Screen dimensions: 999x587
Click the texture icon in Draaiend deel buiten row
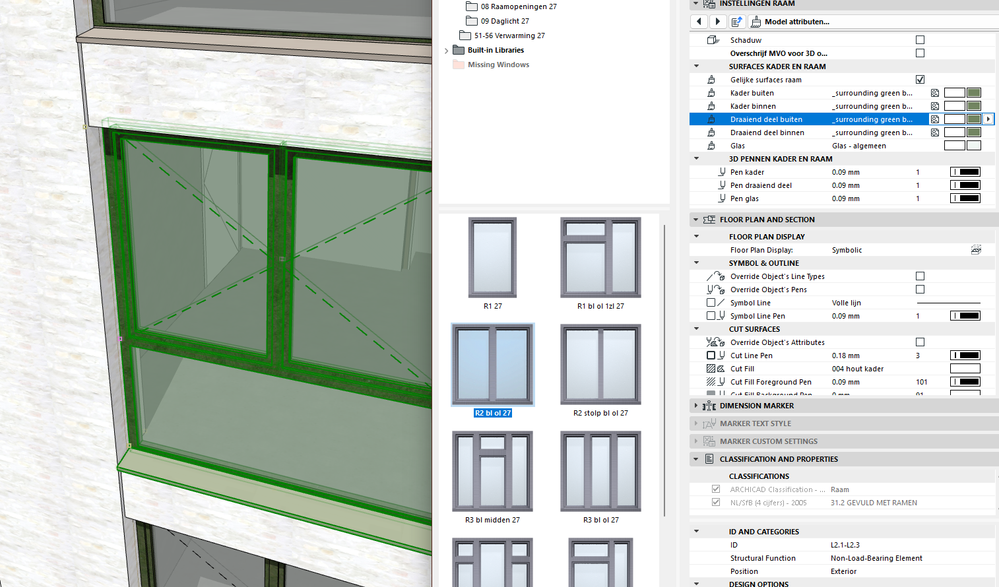(x=935, y=119)
